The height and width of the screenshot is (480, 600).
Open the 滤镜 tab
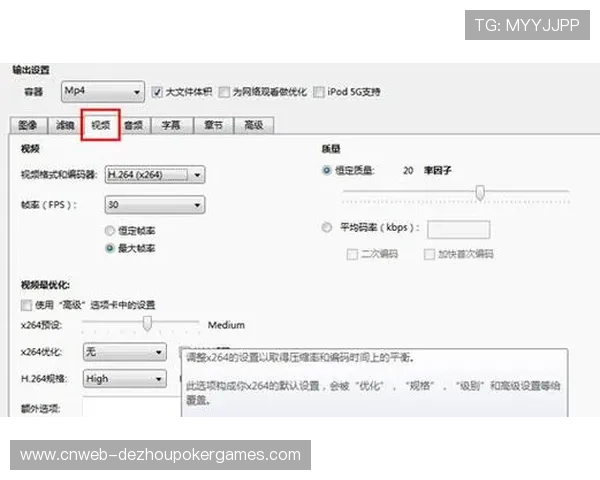(64, 125)
